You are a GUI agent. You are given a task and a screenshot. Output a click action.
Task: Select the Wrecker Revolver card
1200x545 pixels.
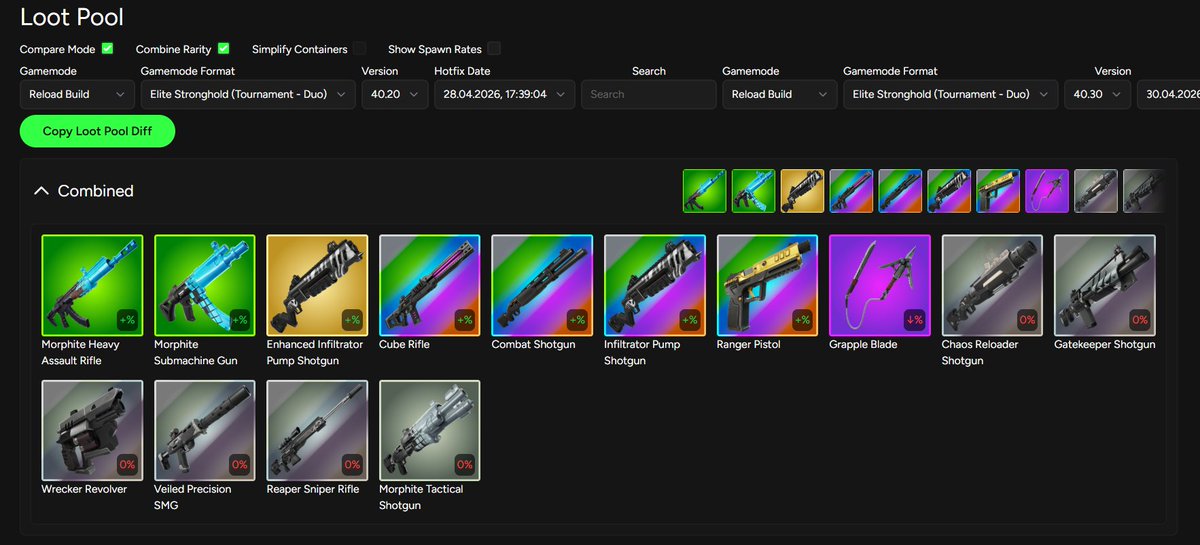click(92, 430)
